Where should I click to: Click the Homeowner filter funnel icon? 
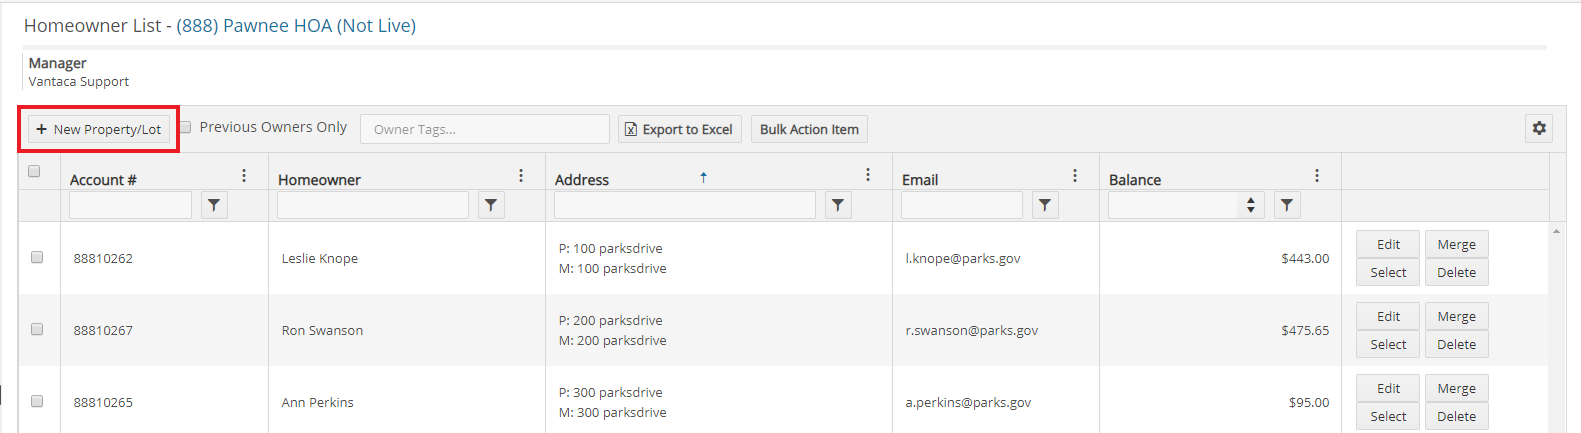[491, 205]
